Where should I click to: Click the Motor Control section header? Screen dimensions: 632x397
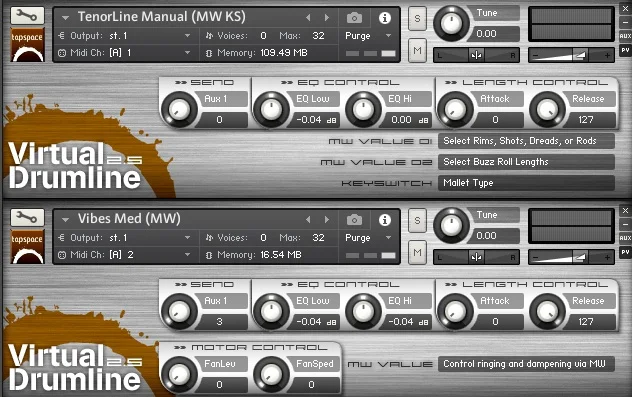point(251,347)
